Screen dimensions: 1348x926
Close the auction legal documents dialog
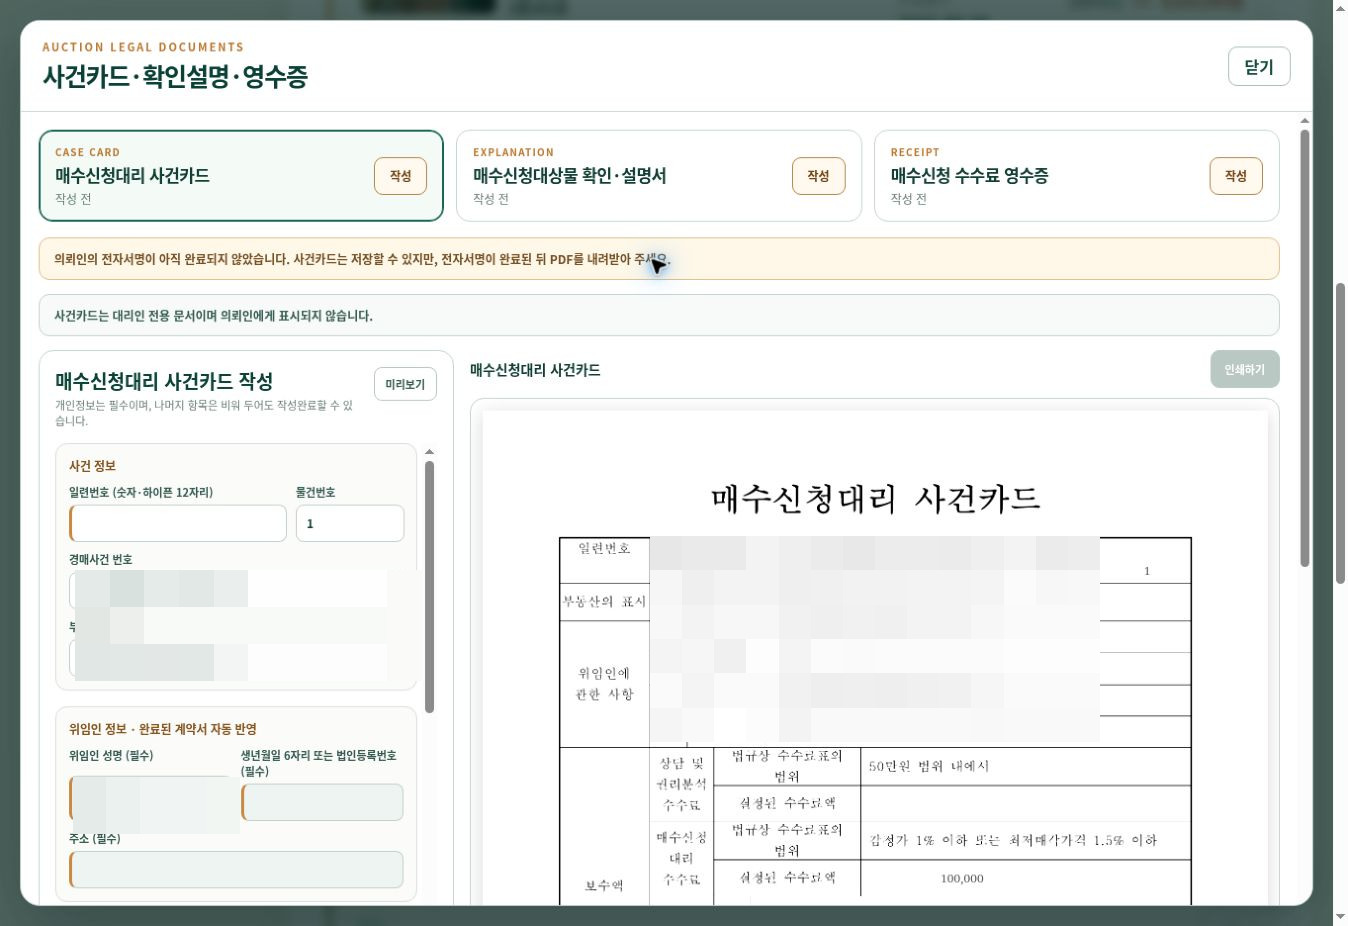(x=1259, y=67)
